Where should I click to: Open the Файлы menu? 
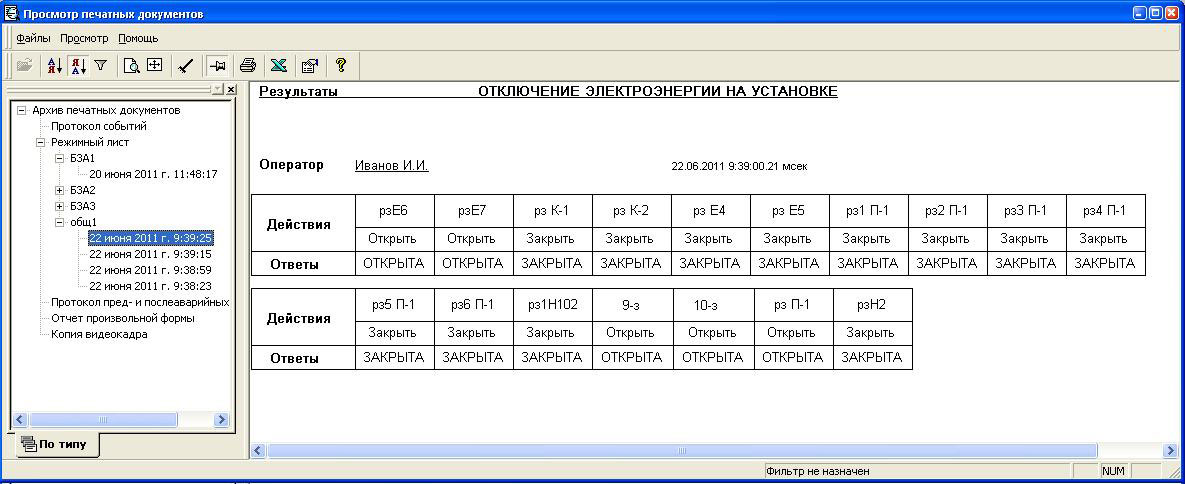click(x=33, y=38)
